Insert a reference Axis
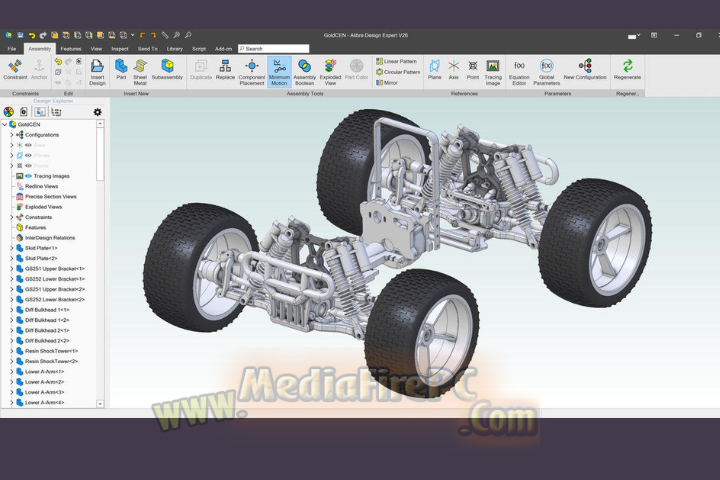The height and width of the screenshot is (480, 720). [x=454, y=69]
